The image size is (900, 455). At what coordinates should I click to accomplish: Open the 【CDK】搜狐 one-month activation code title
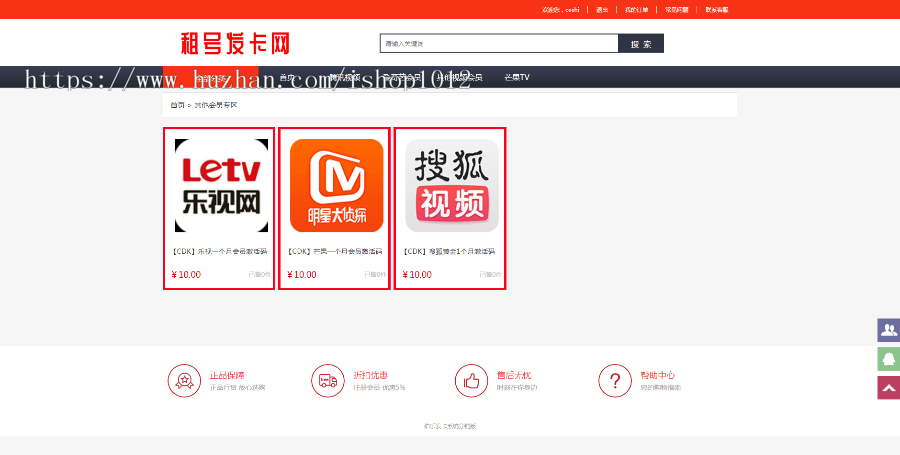[449, 251]
